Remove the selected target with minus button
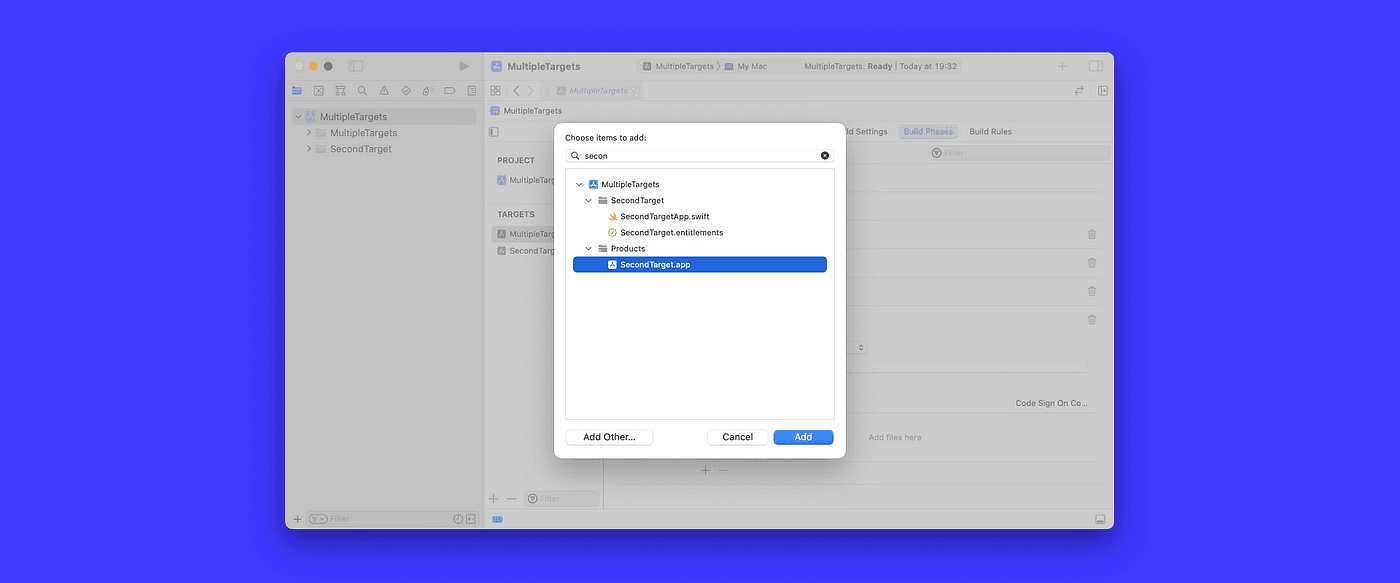The image size is (1400, 583). (511, 498)
